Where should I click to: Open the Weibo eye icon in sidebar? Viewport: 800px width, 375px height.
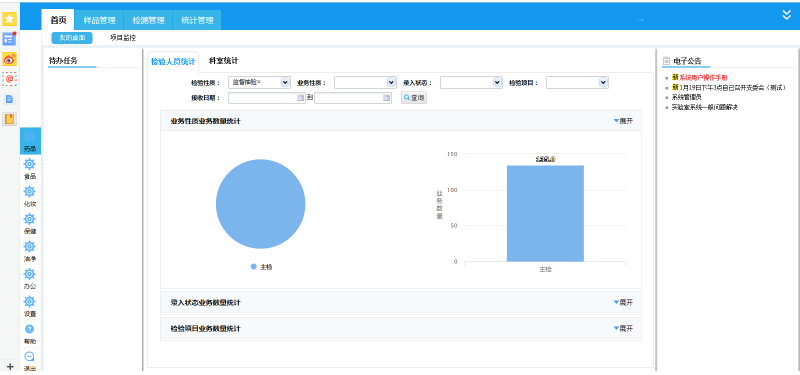click(9, 59)
